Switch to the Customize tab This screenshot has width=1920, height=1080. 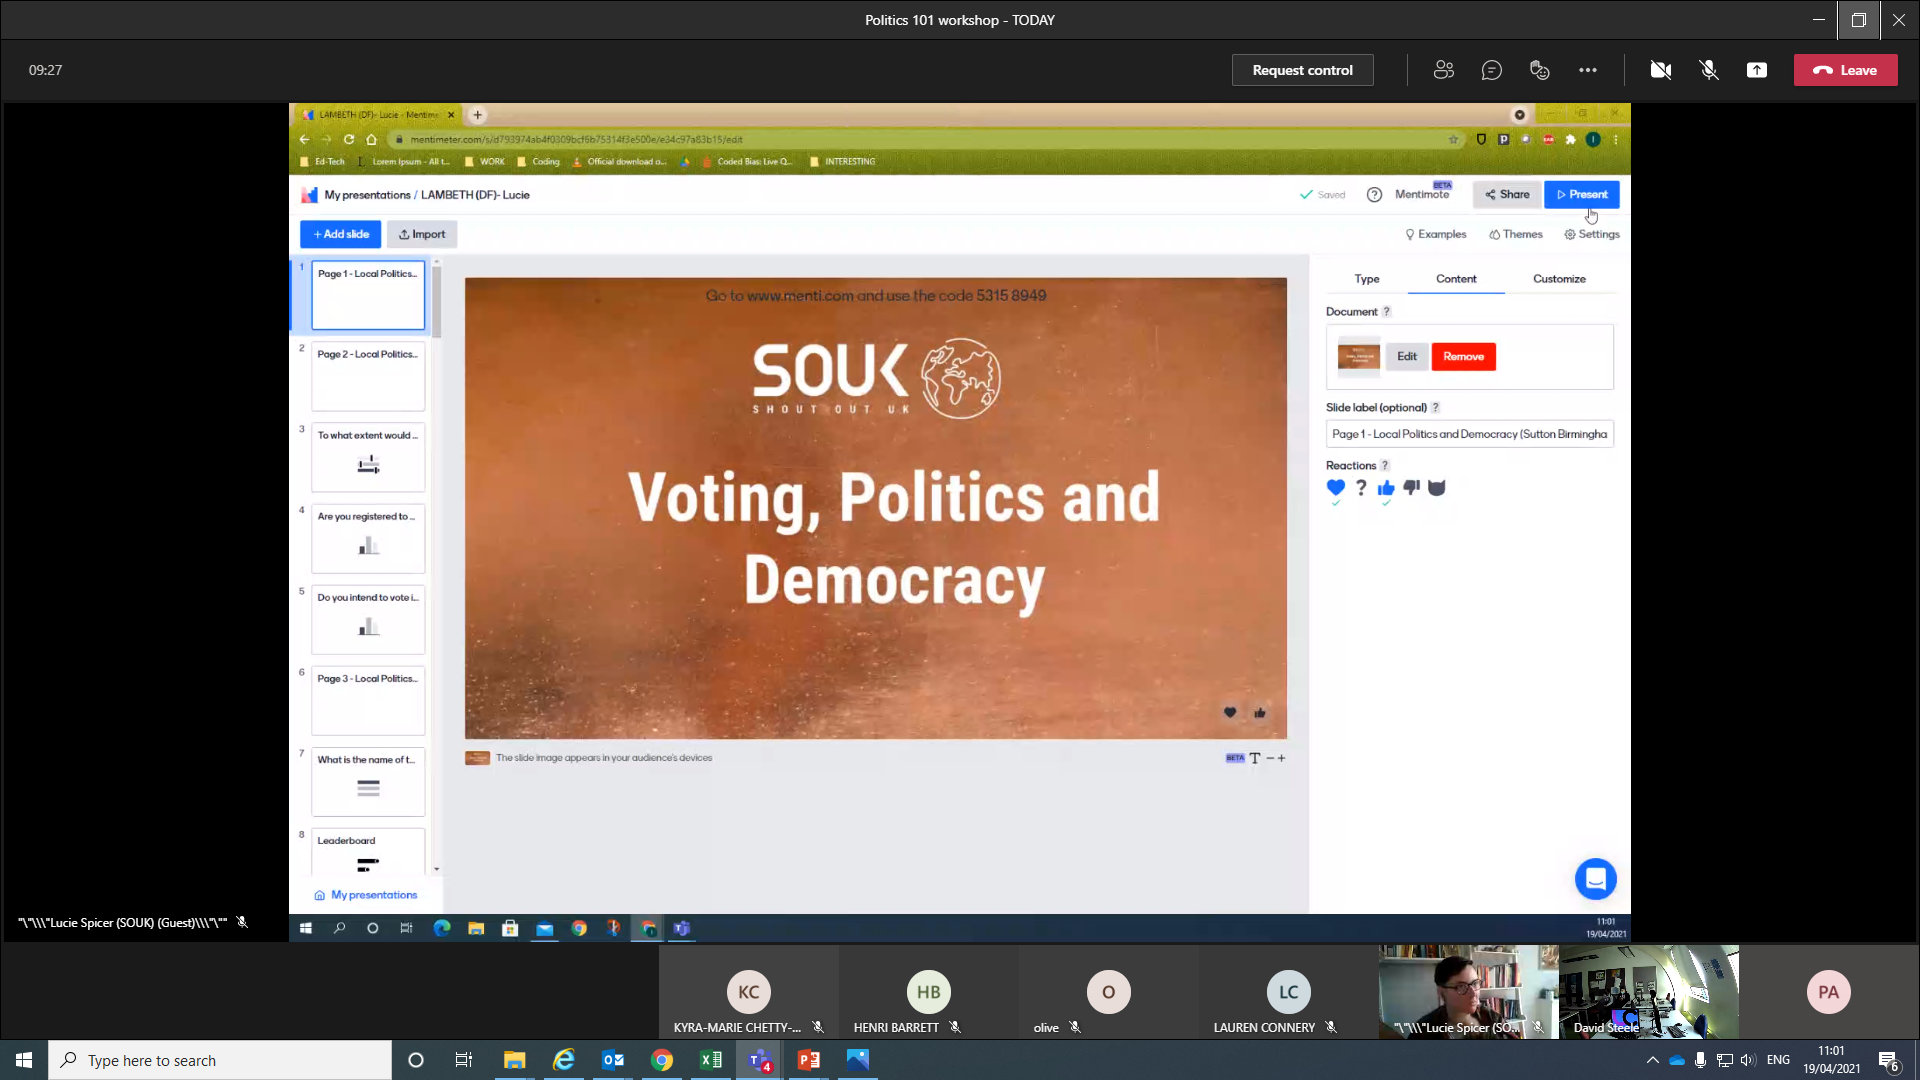(1559, 279)
